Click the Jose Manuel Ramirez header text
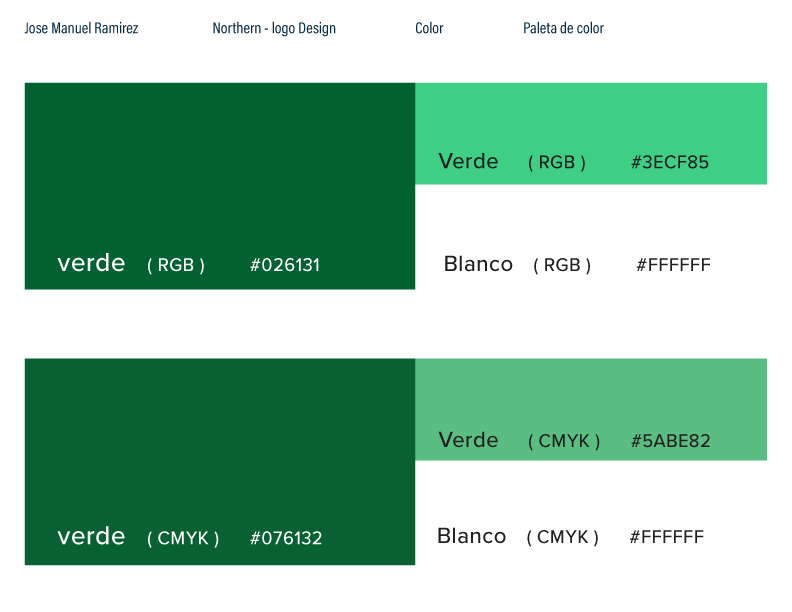The height and width of the screenshot is (612, 792). point(82,28)
